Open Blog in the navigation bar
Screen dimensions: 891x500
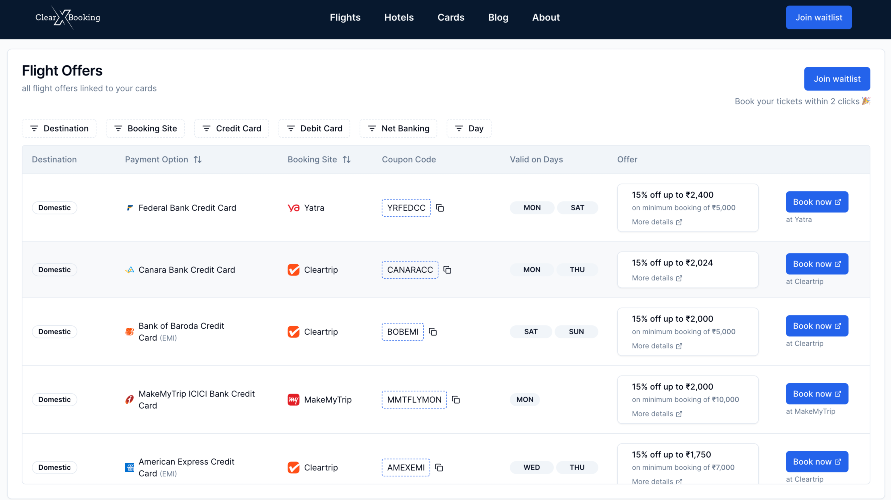498,18
